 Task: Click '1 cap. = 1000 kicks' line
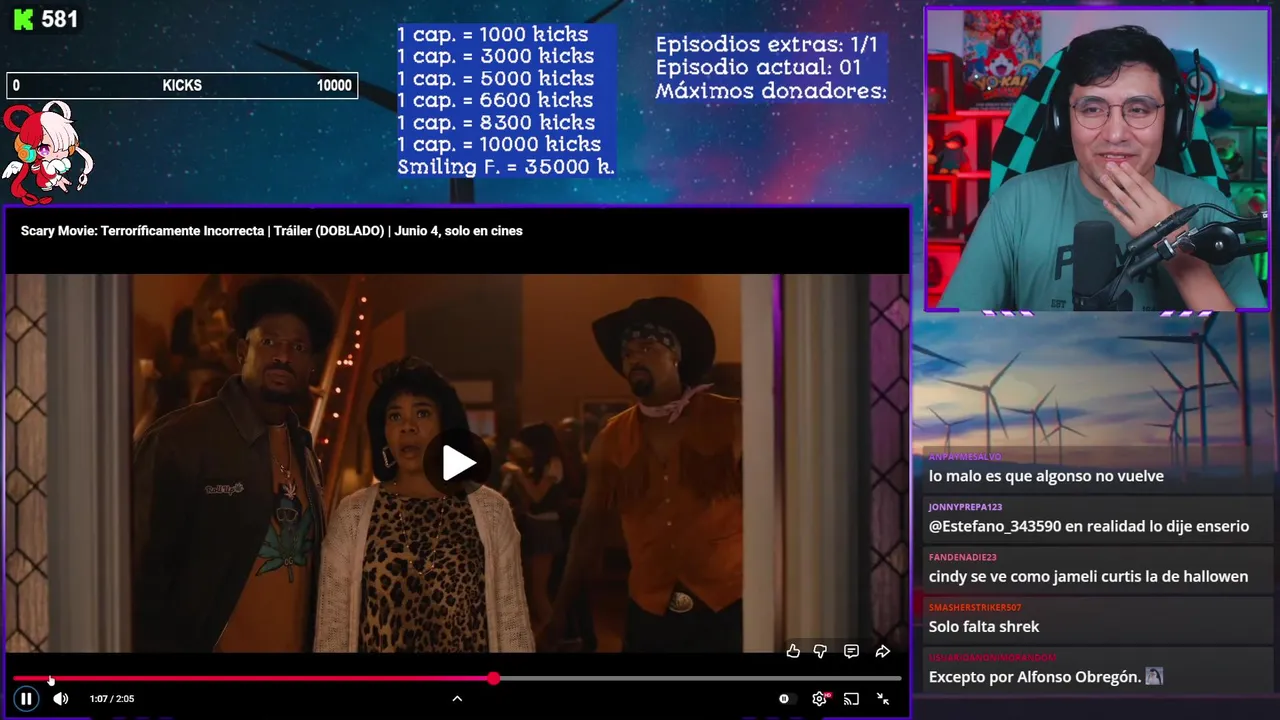(x=493, y=35)
